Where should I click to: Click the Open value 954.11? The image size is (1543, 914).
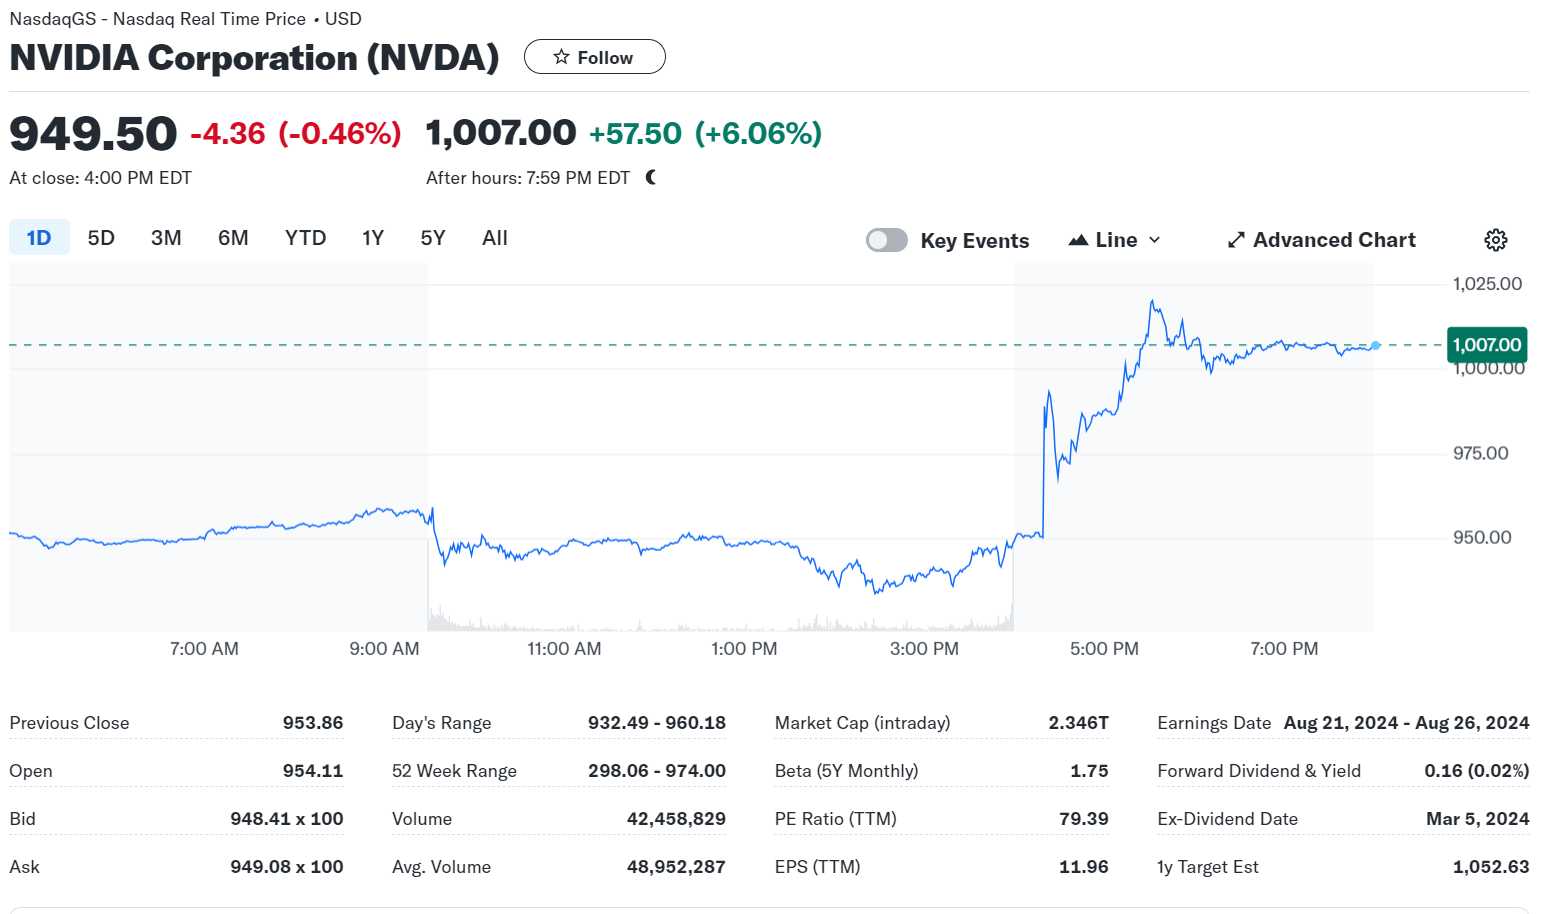(313, 771)
